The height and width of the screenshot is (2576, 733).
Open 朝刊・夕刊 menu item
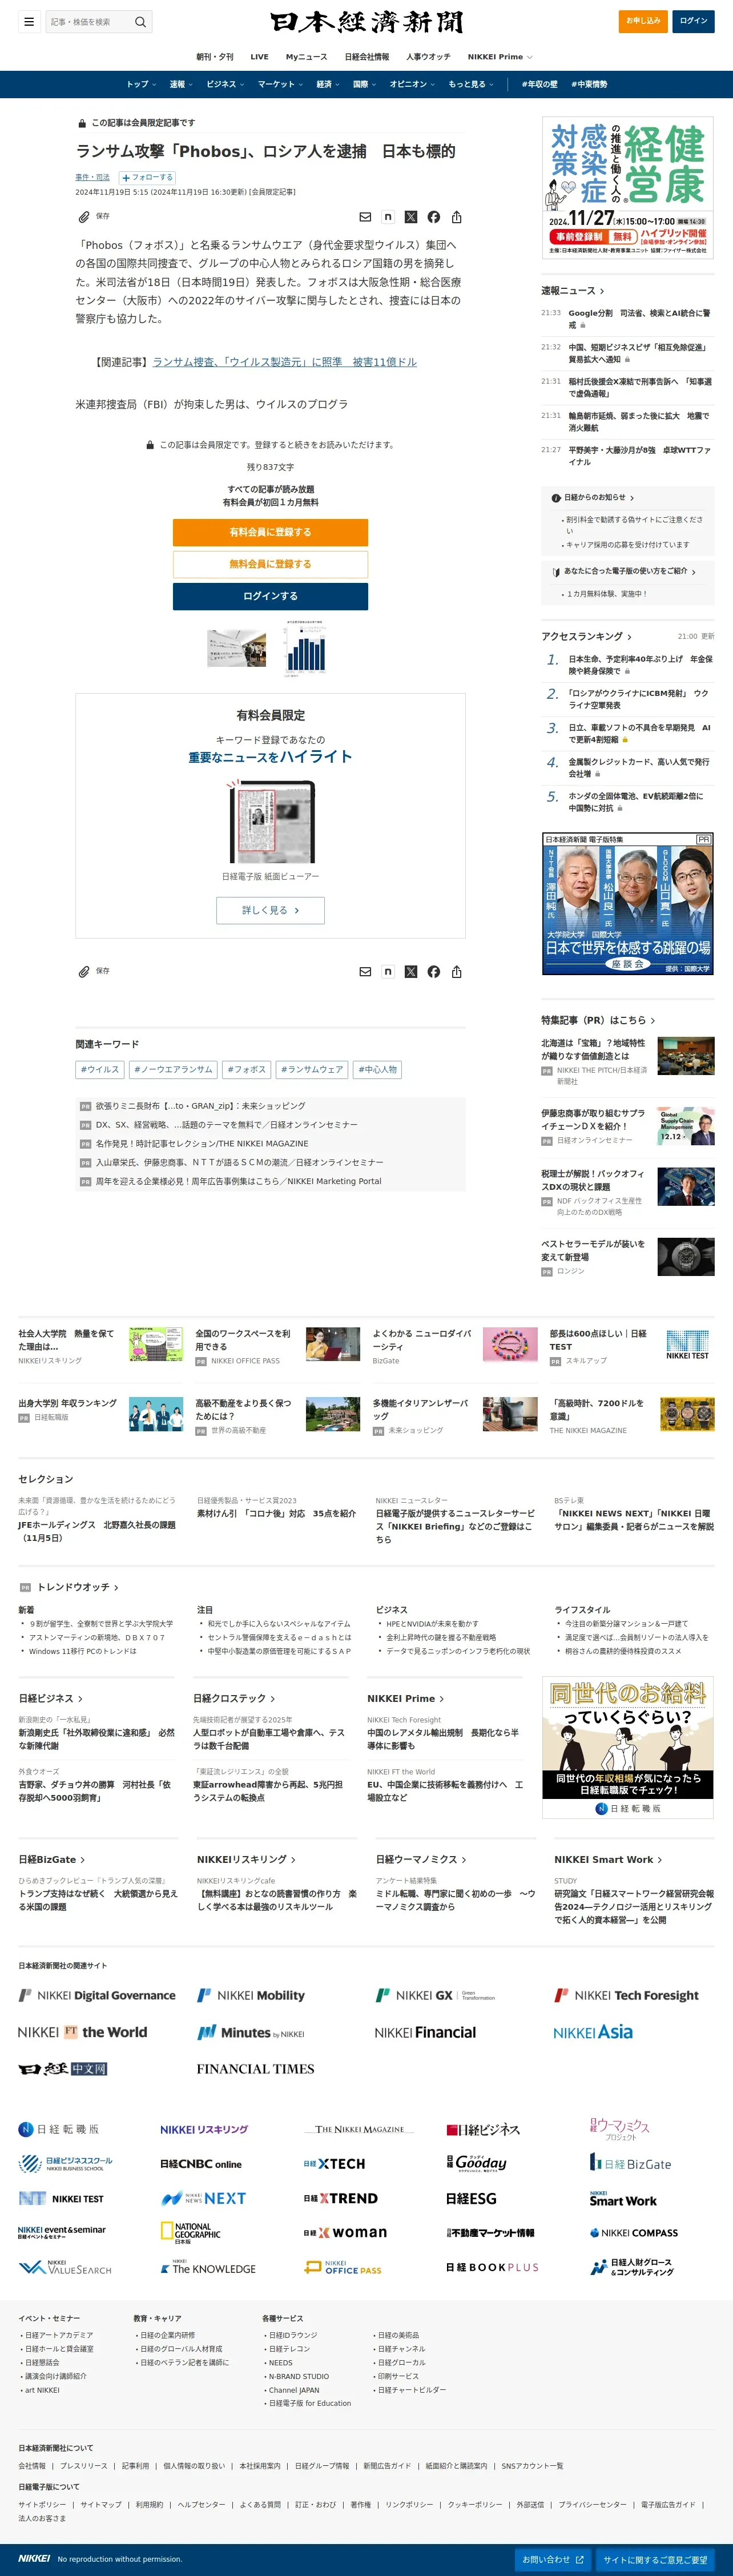tap(215, 57)
